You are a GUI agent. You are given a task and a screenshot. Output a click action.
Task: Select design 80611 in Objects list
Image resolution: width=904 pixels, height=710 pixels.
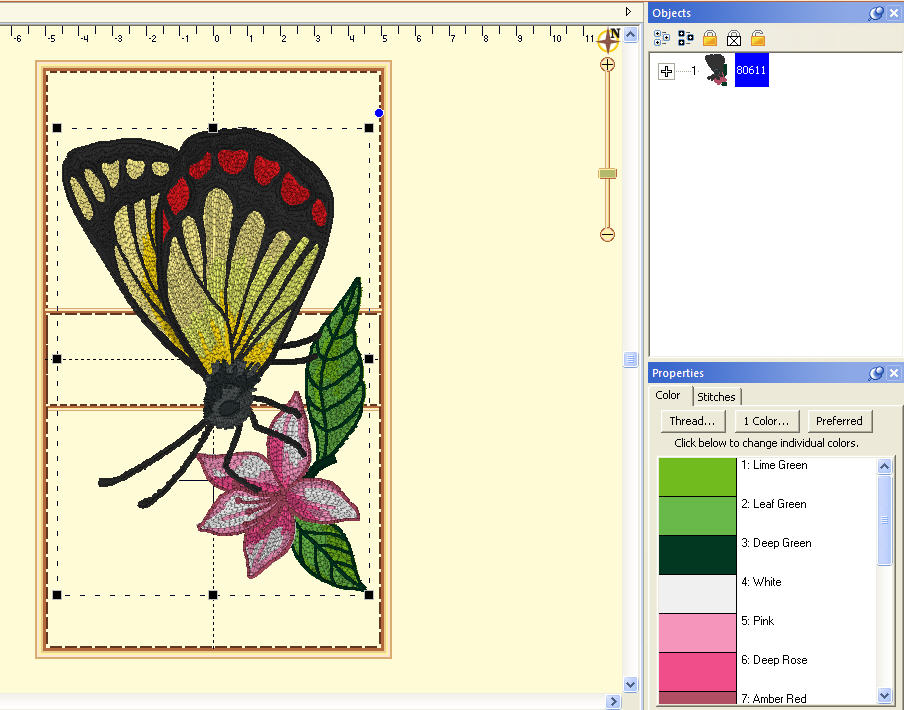pos(751,71)
